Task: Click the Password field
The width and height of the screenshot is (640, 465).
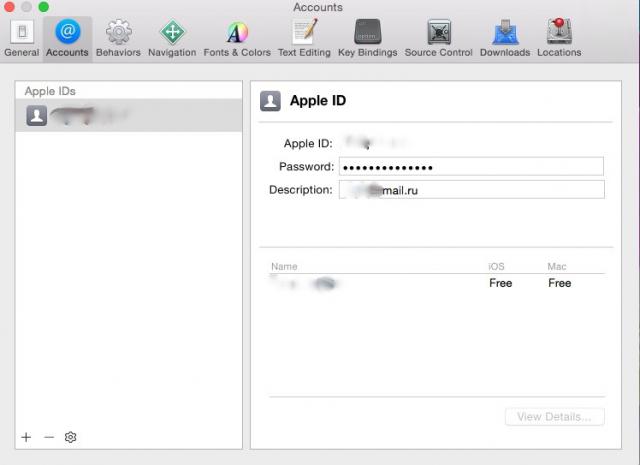Action: [x=471, y=167]
